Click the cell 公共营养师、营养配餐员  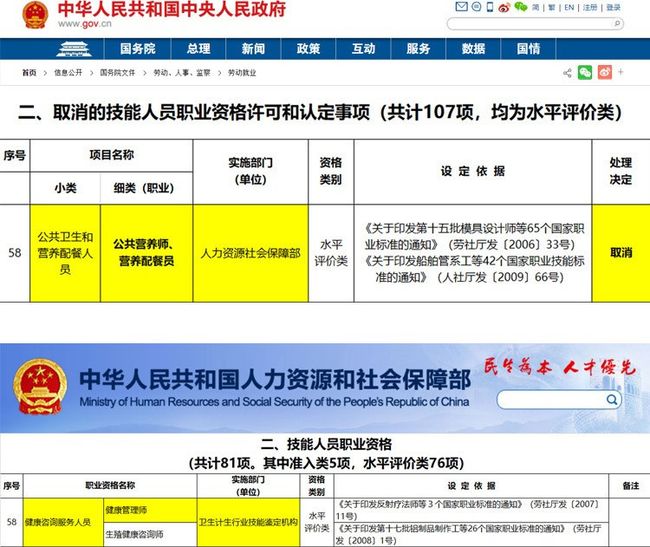146,253
